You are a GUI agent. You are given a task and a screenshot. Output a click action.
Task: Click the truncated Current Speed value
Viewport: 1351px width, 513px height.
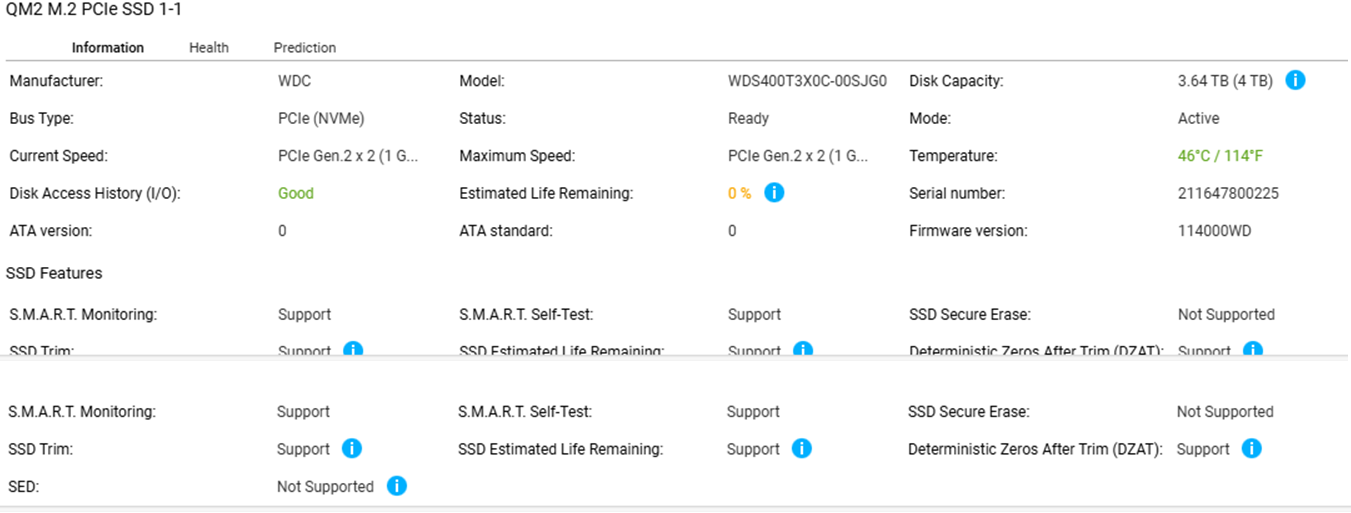pos(348,157)
